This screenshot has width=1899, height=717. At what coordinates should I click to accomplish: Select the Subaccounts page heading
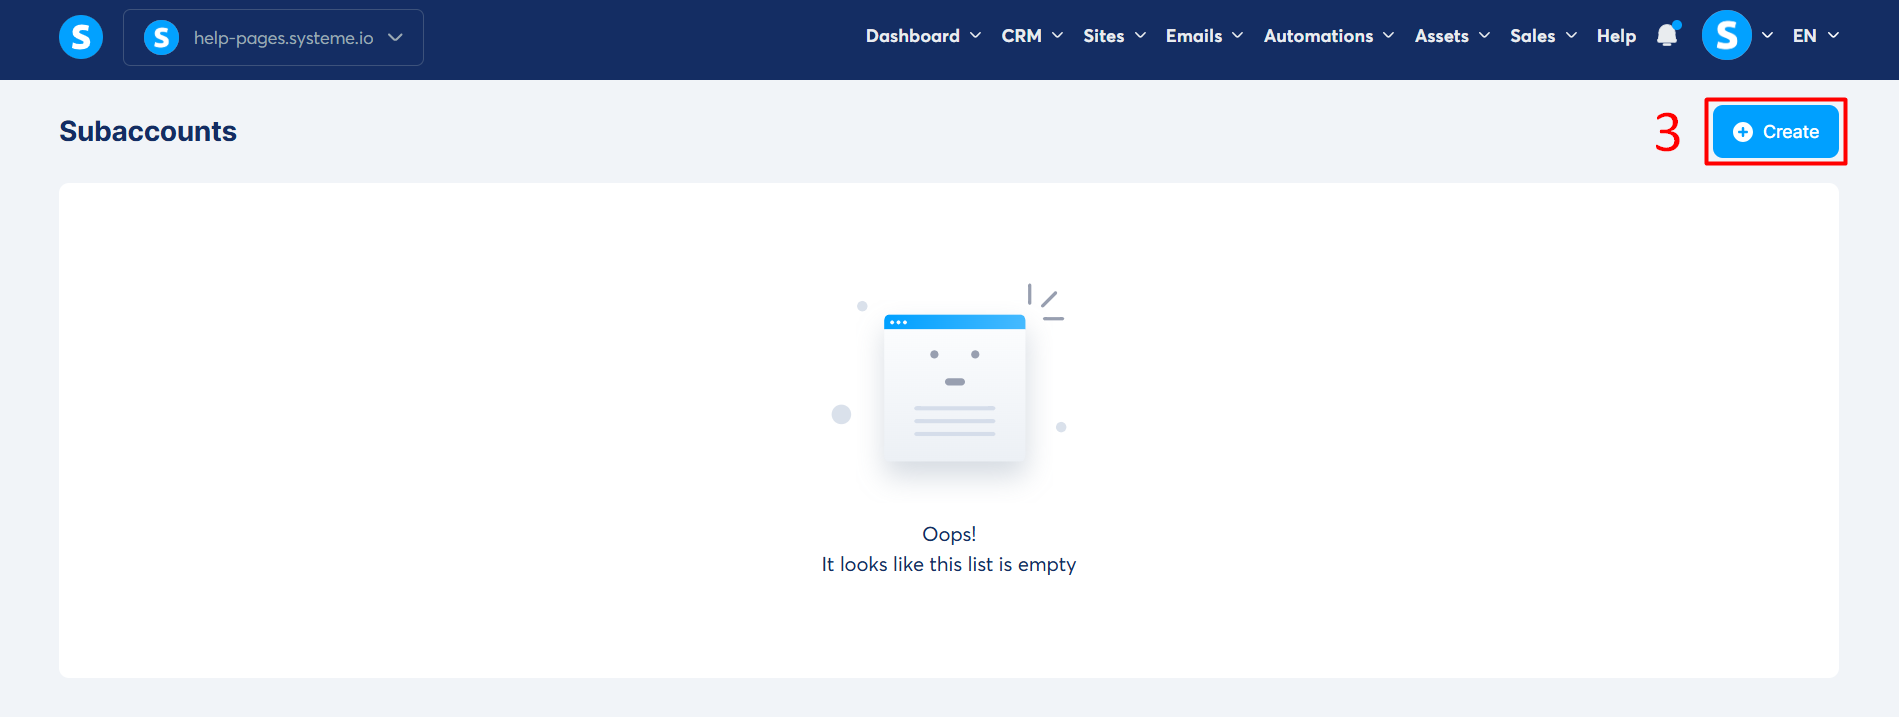(148, 131)
